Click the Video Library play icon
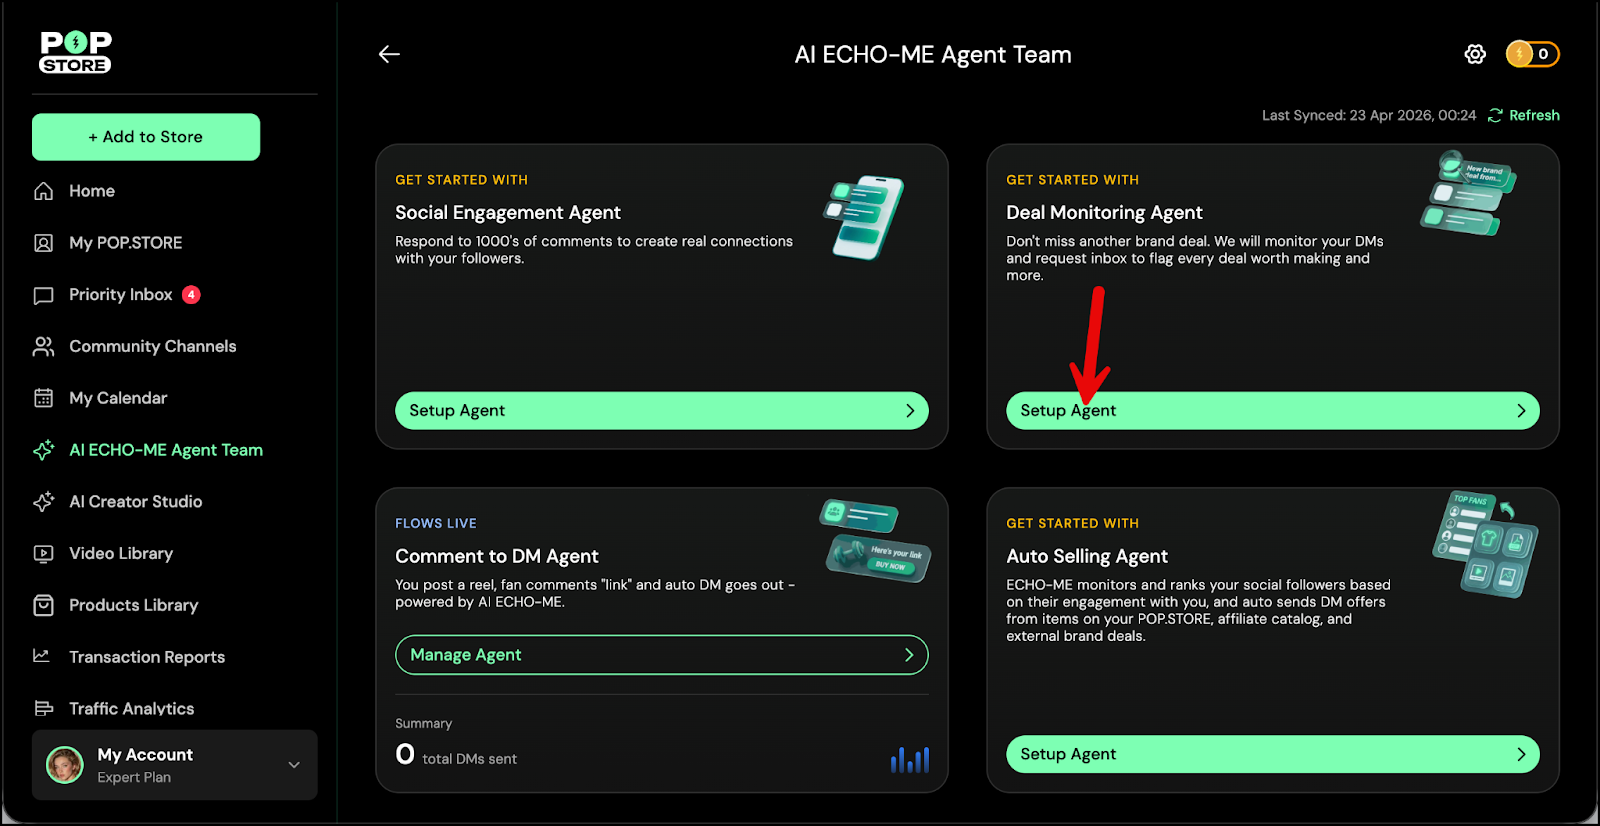 (x=43, y=554)
